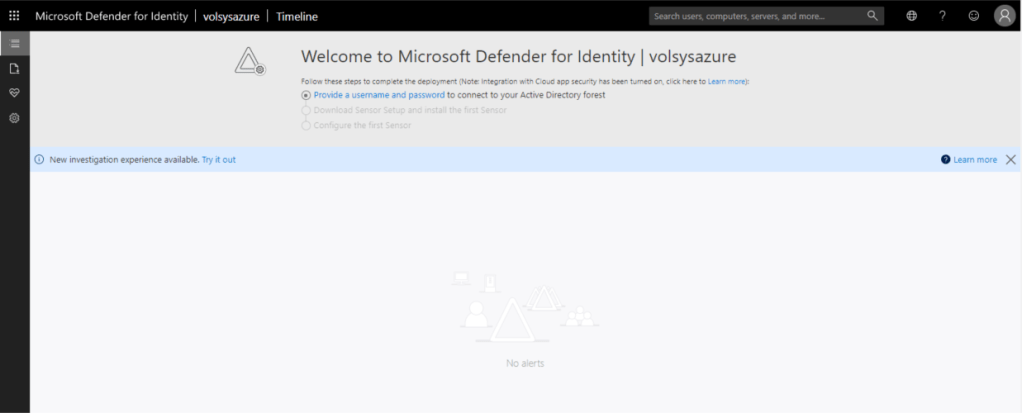Select the first deployment step radio button
The width and height of the screenshot is (1022, 413).
[x=306, y=95]
